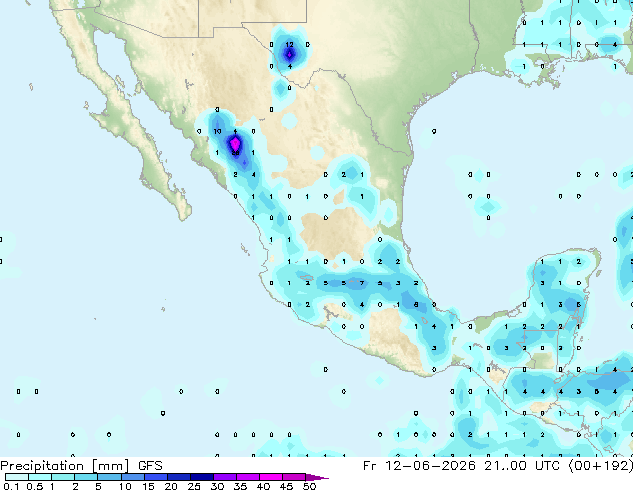Click the legend label '25'
Viewport: 634px width, 490px height.
pos(194,486)
